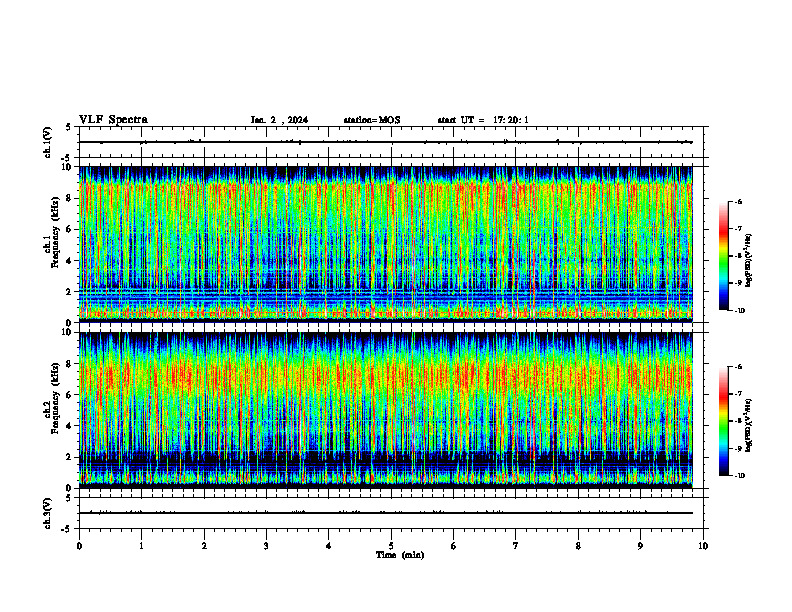Click the ch.1 spectrogram color scale bar
792x612 pixels.
coord(723,256)
